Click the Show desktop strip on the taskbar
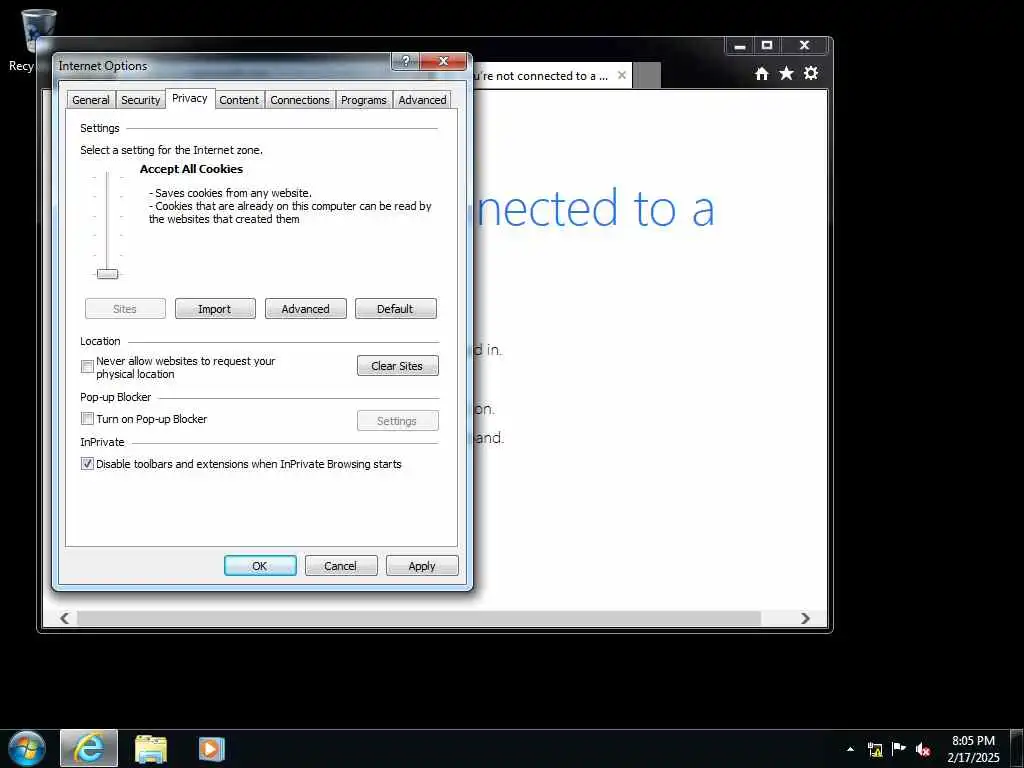The height and width of the screenshot is (768, 1024). [x=1017, y=749]
